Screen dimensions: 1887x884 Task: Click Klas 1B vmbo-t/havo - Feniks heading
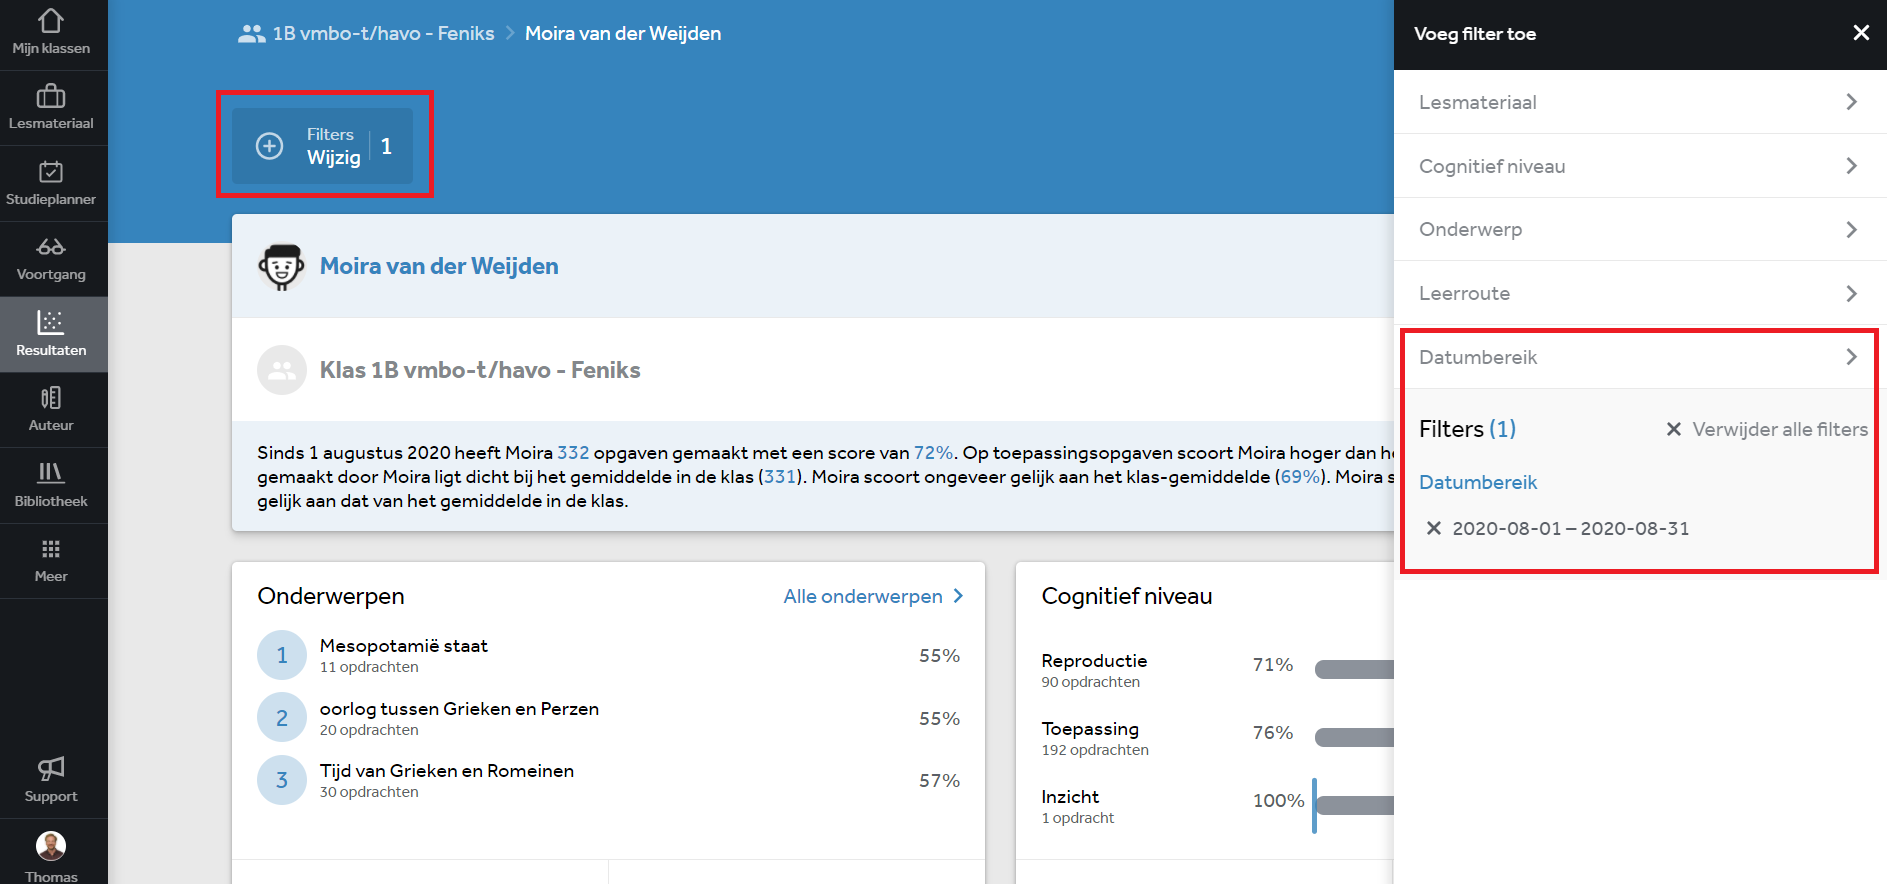[x=480, y=370]
